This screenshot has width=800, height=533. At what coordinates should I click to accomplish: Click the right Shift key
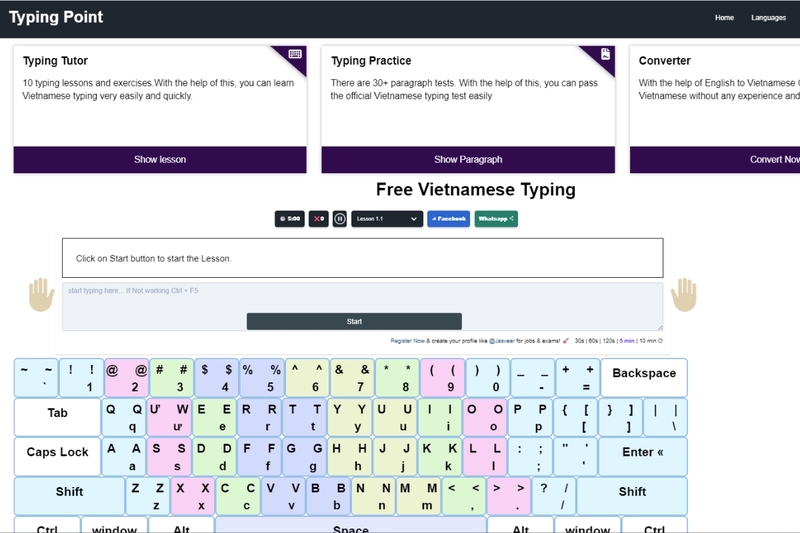click(632, 496)
